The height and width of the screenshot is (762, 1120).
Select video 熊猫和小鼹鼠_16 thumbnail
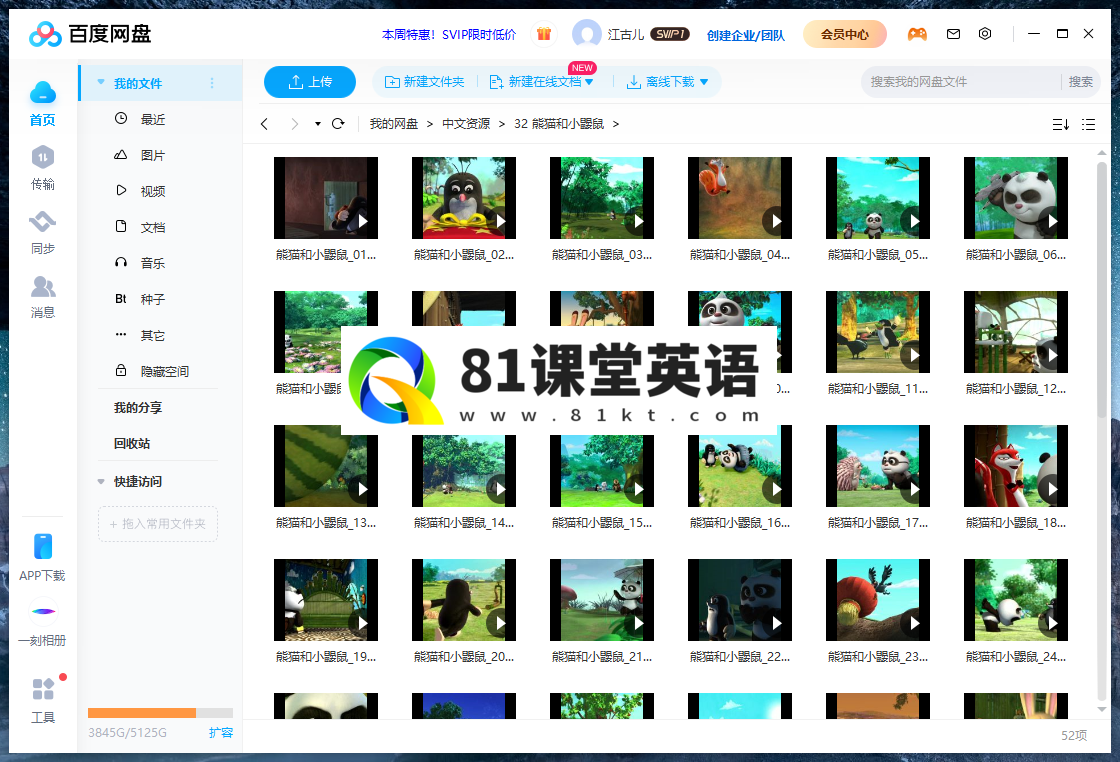click(740, 466)
